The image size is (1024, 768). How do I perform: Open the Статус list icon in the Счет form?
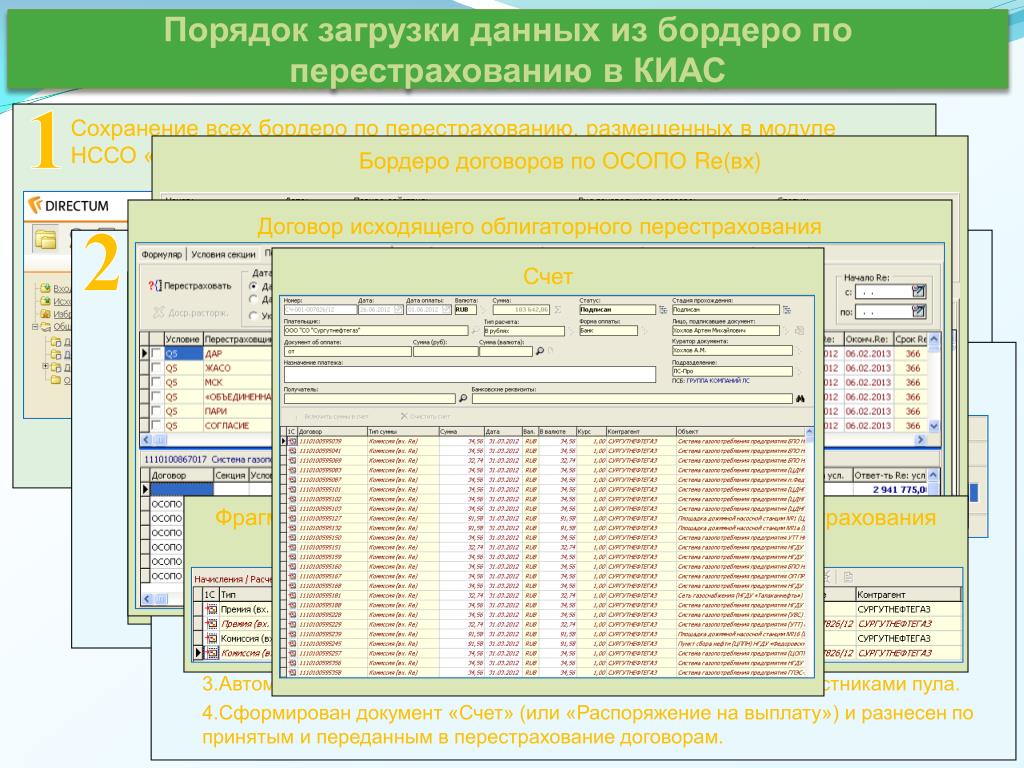tap(663, 310)
